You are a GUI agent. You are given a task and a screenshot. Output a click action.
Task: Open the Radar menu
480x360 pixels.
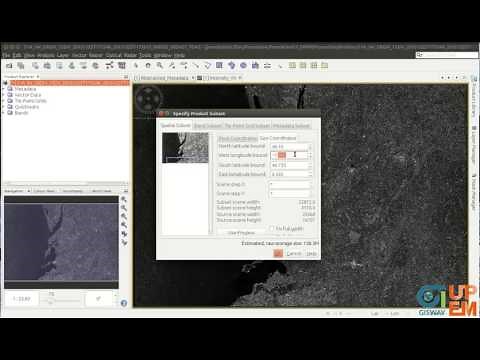[130, 55]
